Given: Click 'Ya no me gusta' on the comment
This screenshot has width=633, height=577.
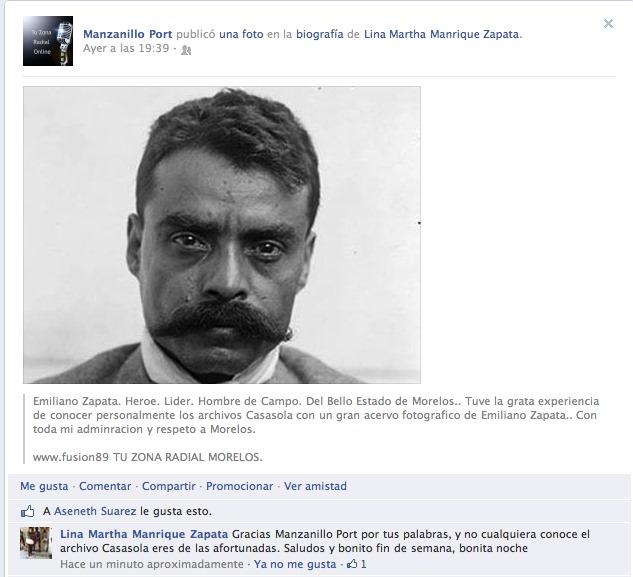Looking at the screenshot, I should 295,564.
